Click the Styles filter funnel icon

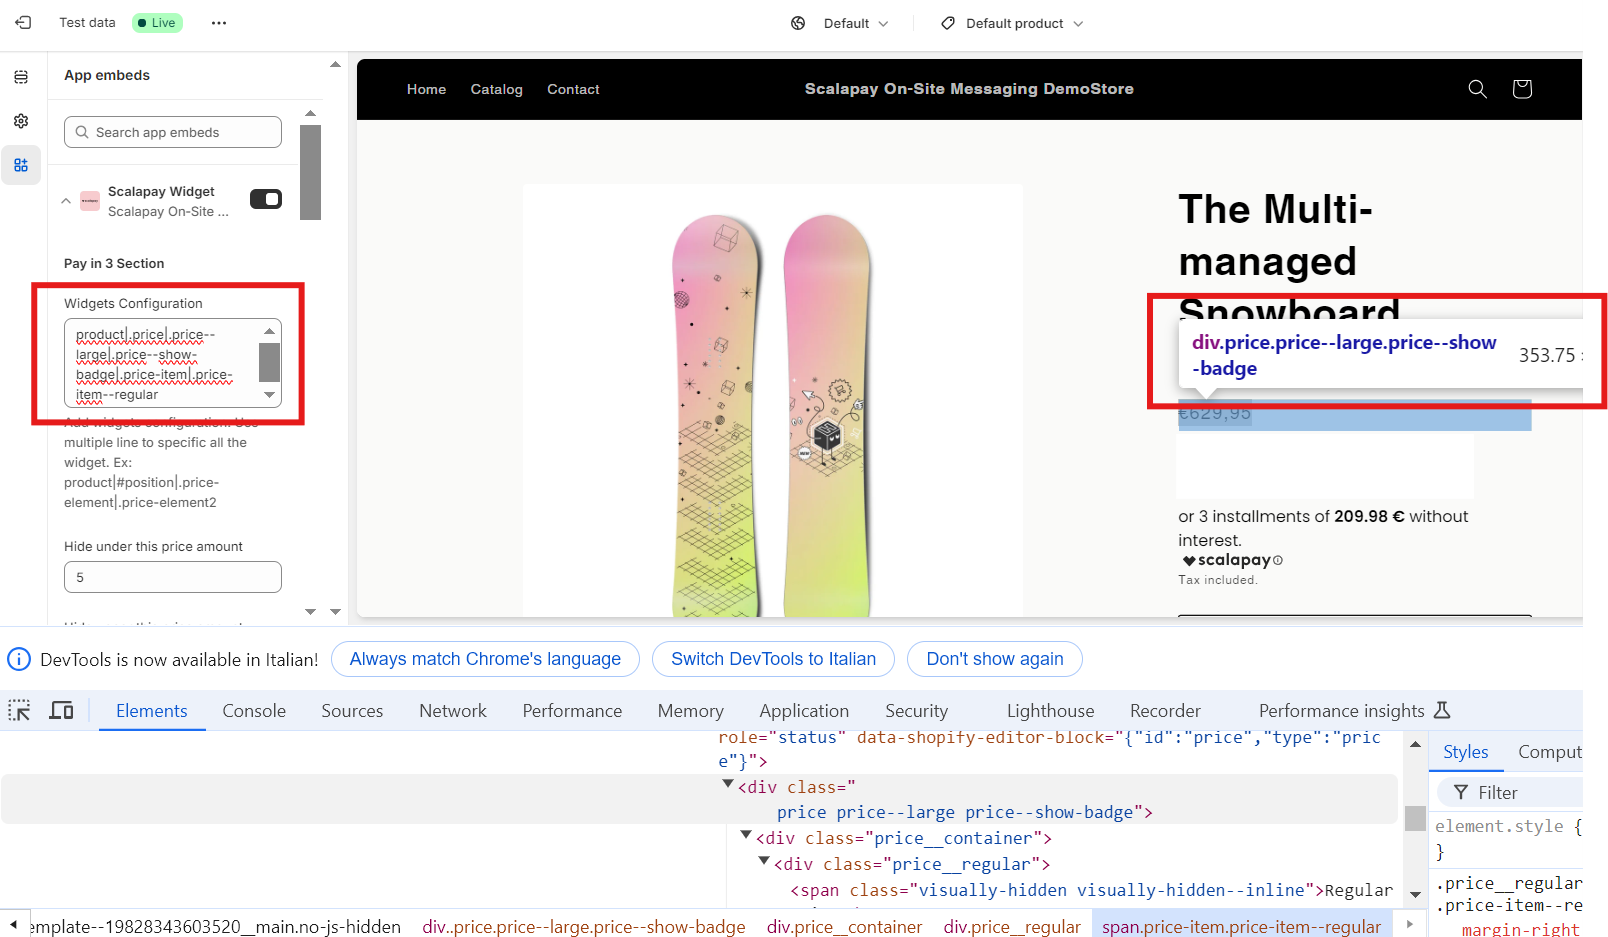click(x=1461, y=793)
